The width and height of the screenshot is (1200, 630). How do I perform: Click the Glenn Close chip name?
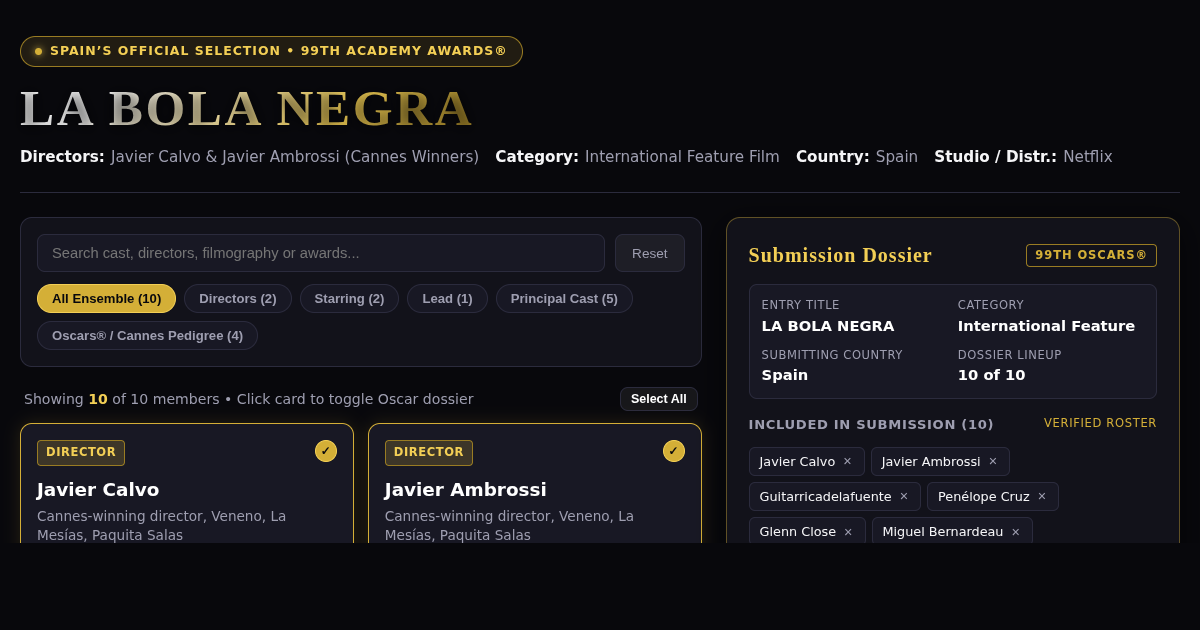coord(797,531)
